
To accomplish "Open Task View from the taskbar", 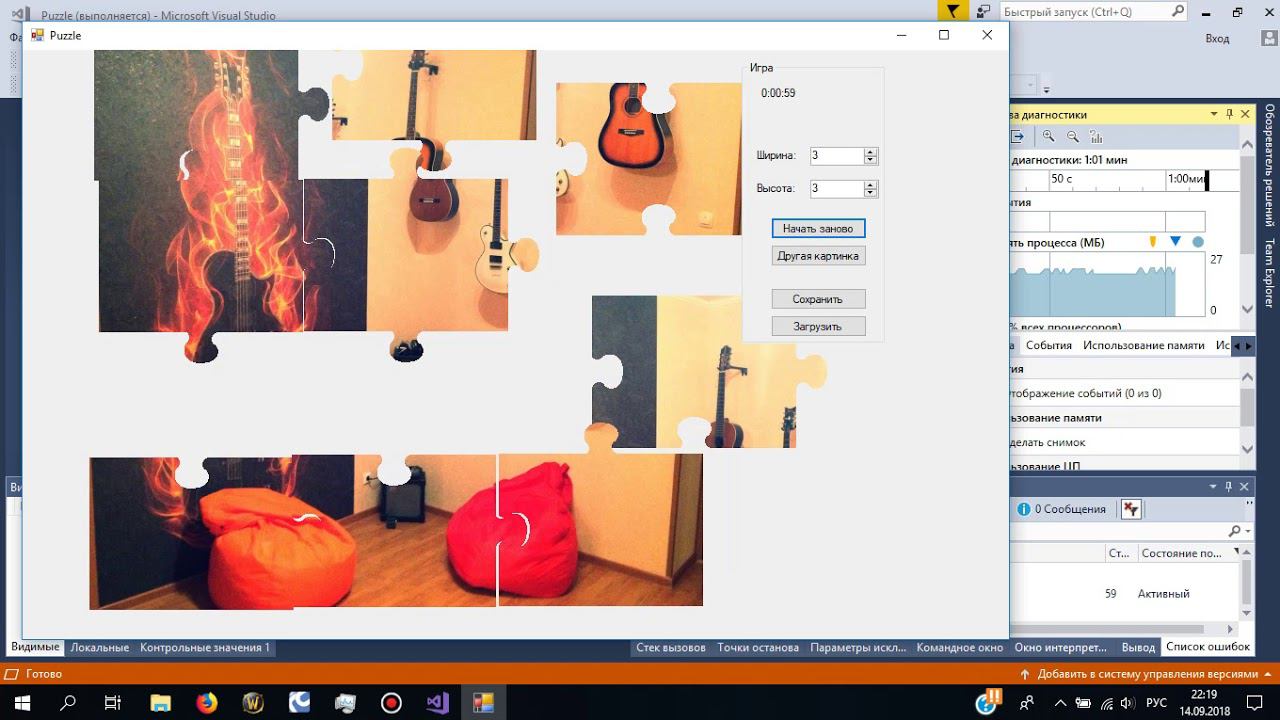I will coord(113,703).
